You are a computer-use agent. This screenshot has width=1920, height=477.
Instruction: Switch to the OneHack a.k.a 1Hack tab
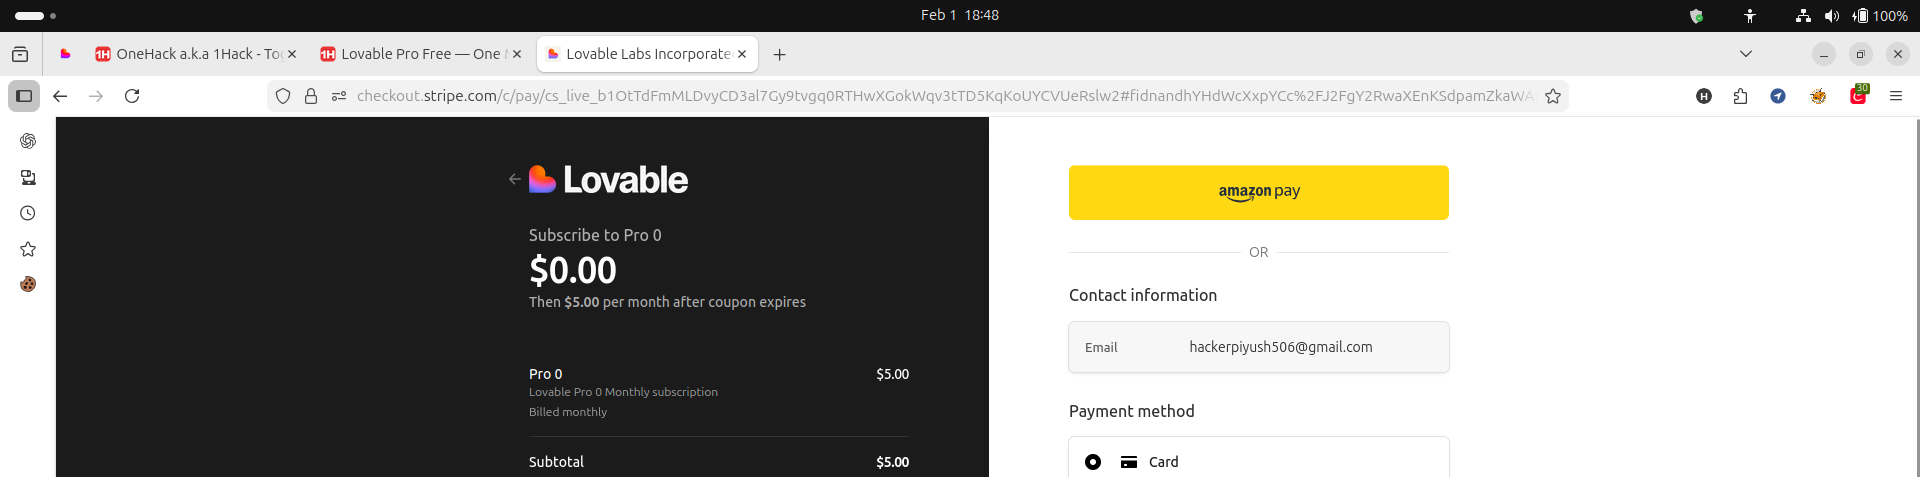tap(188, 54)
